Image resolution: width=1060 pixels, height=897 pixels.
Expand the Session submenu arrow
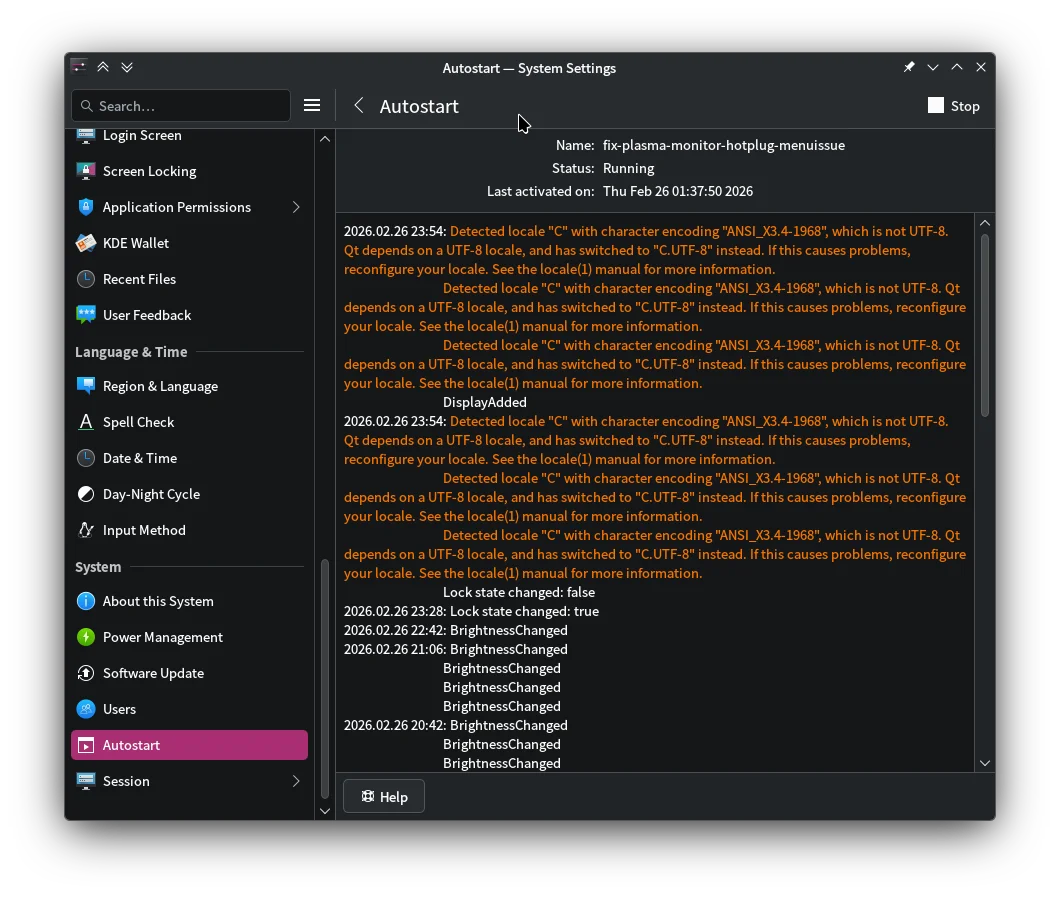pyautogui.click(x=296, y=781)
